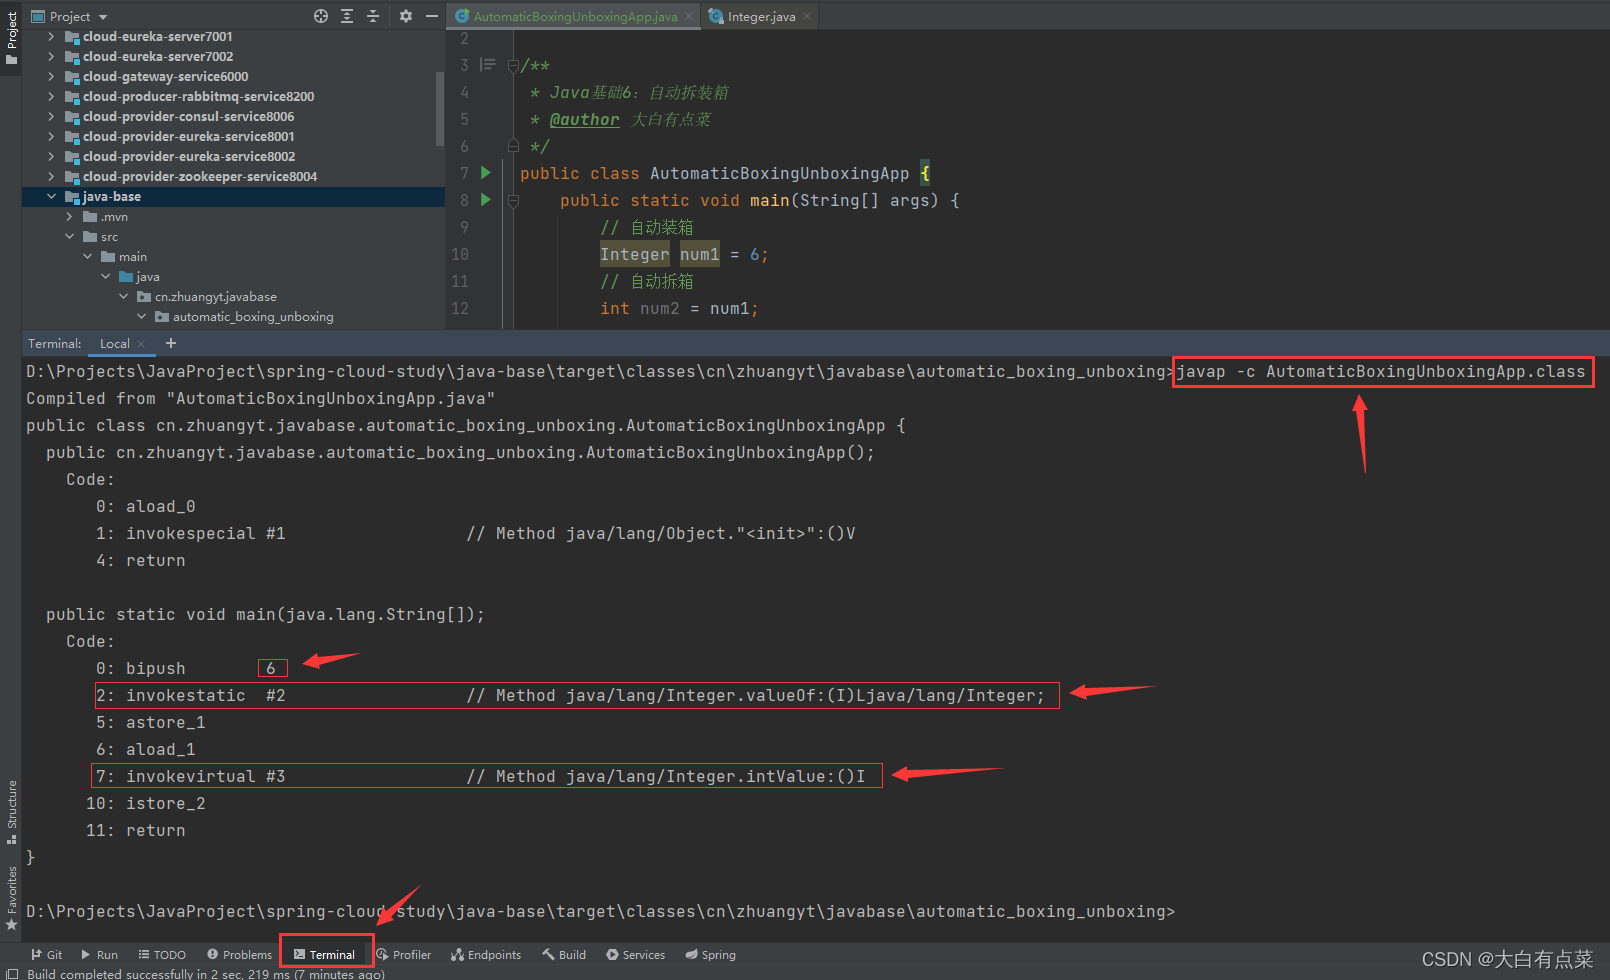Open the Project view dropdown

[70, 16]
